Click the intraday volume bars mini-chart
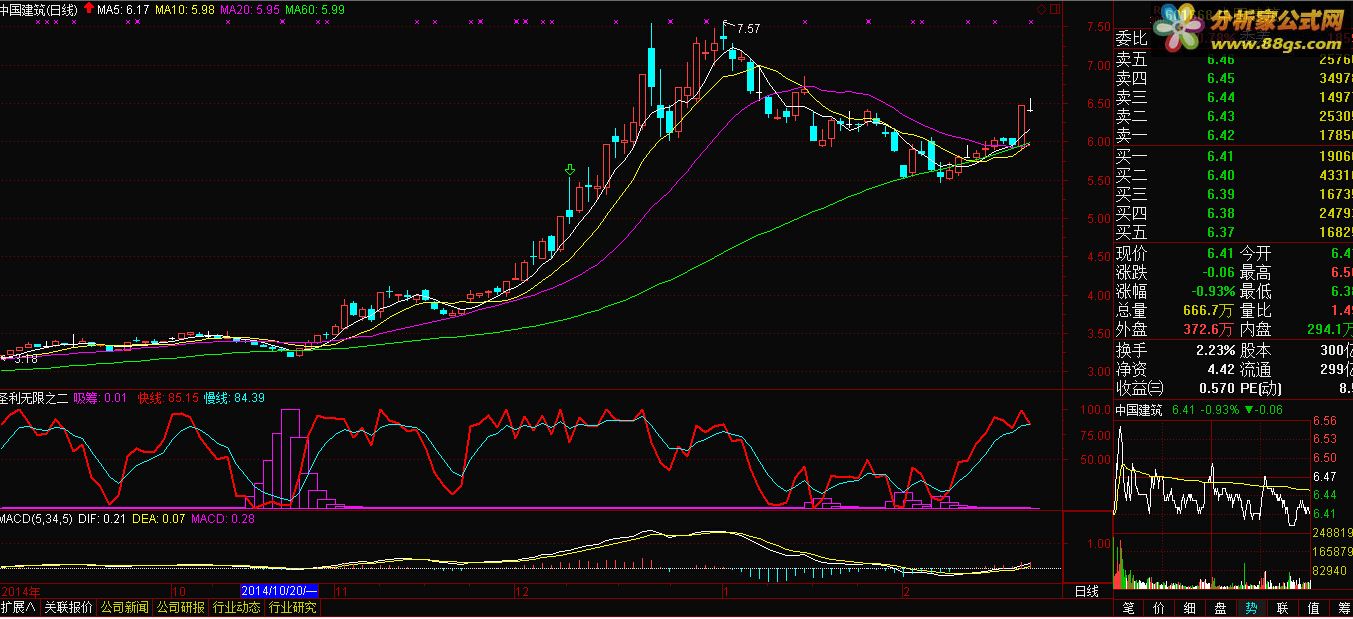 (x=1211, y=564)
